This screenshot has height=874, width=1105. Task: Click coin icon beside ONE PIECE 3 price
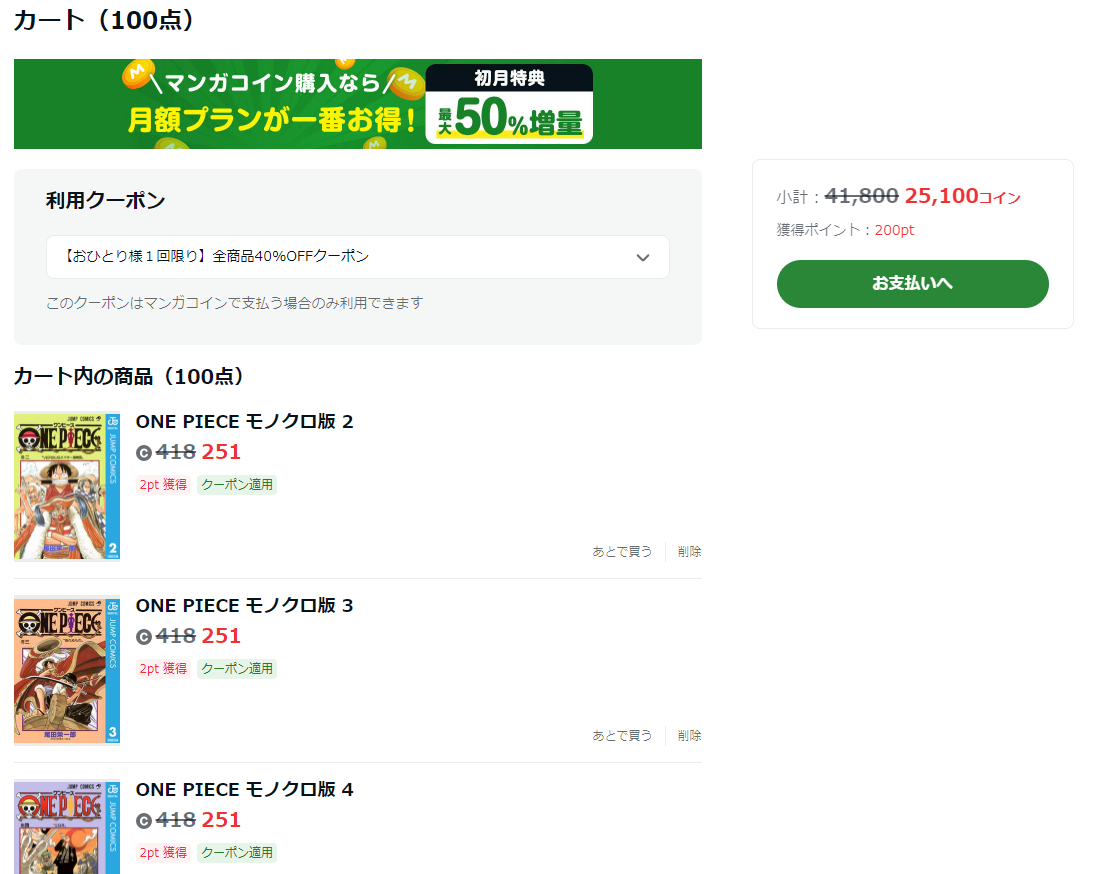pyautogui.click(x=144, y=637)
